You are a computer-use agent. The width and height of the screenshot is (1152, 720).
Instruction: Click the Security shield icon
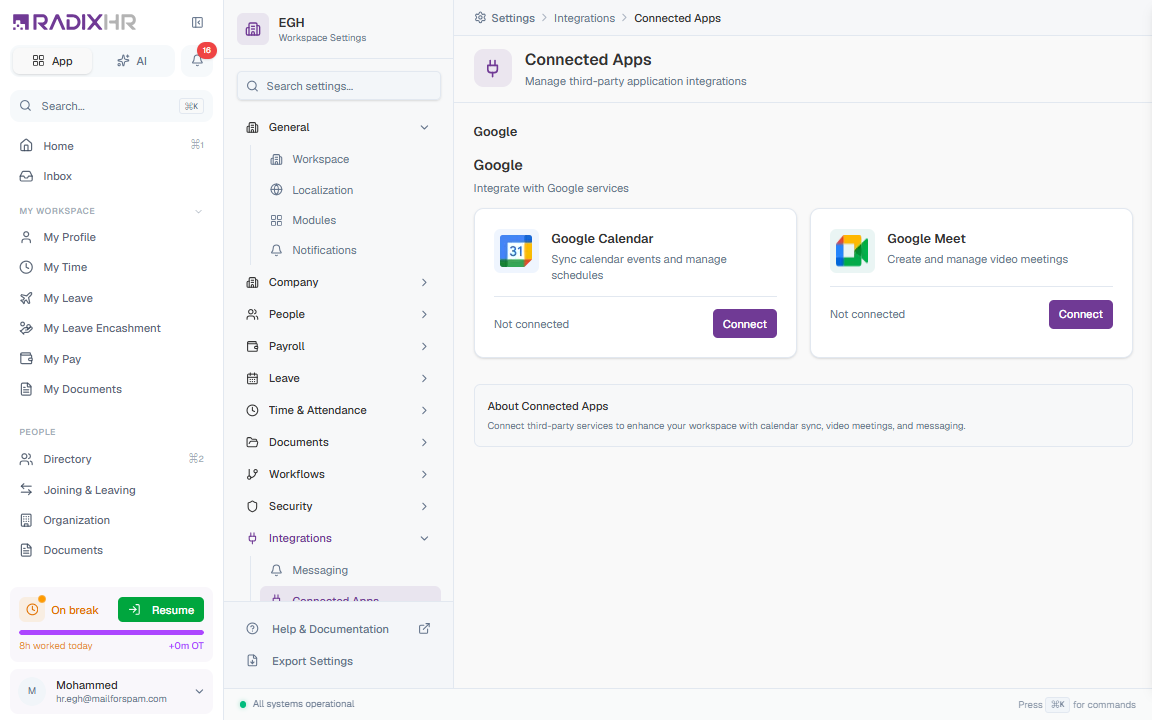pos(253,506)
